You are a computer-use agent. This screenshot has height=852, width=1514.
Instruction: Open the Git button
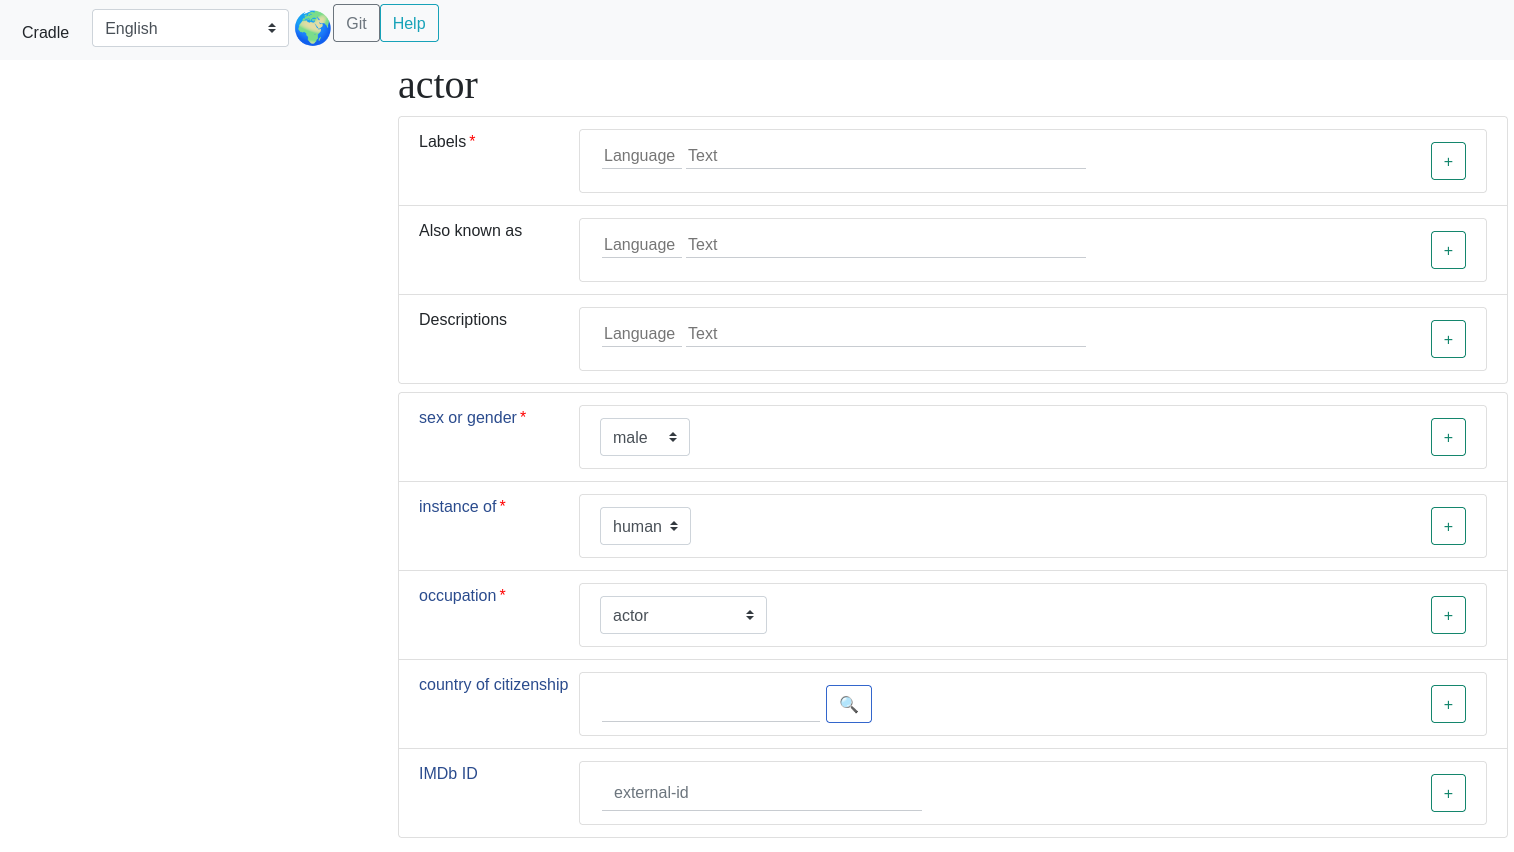point(356,23)
